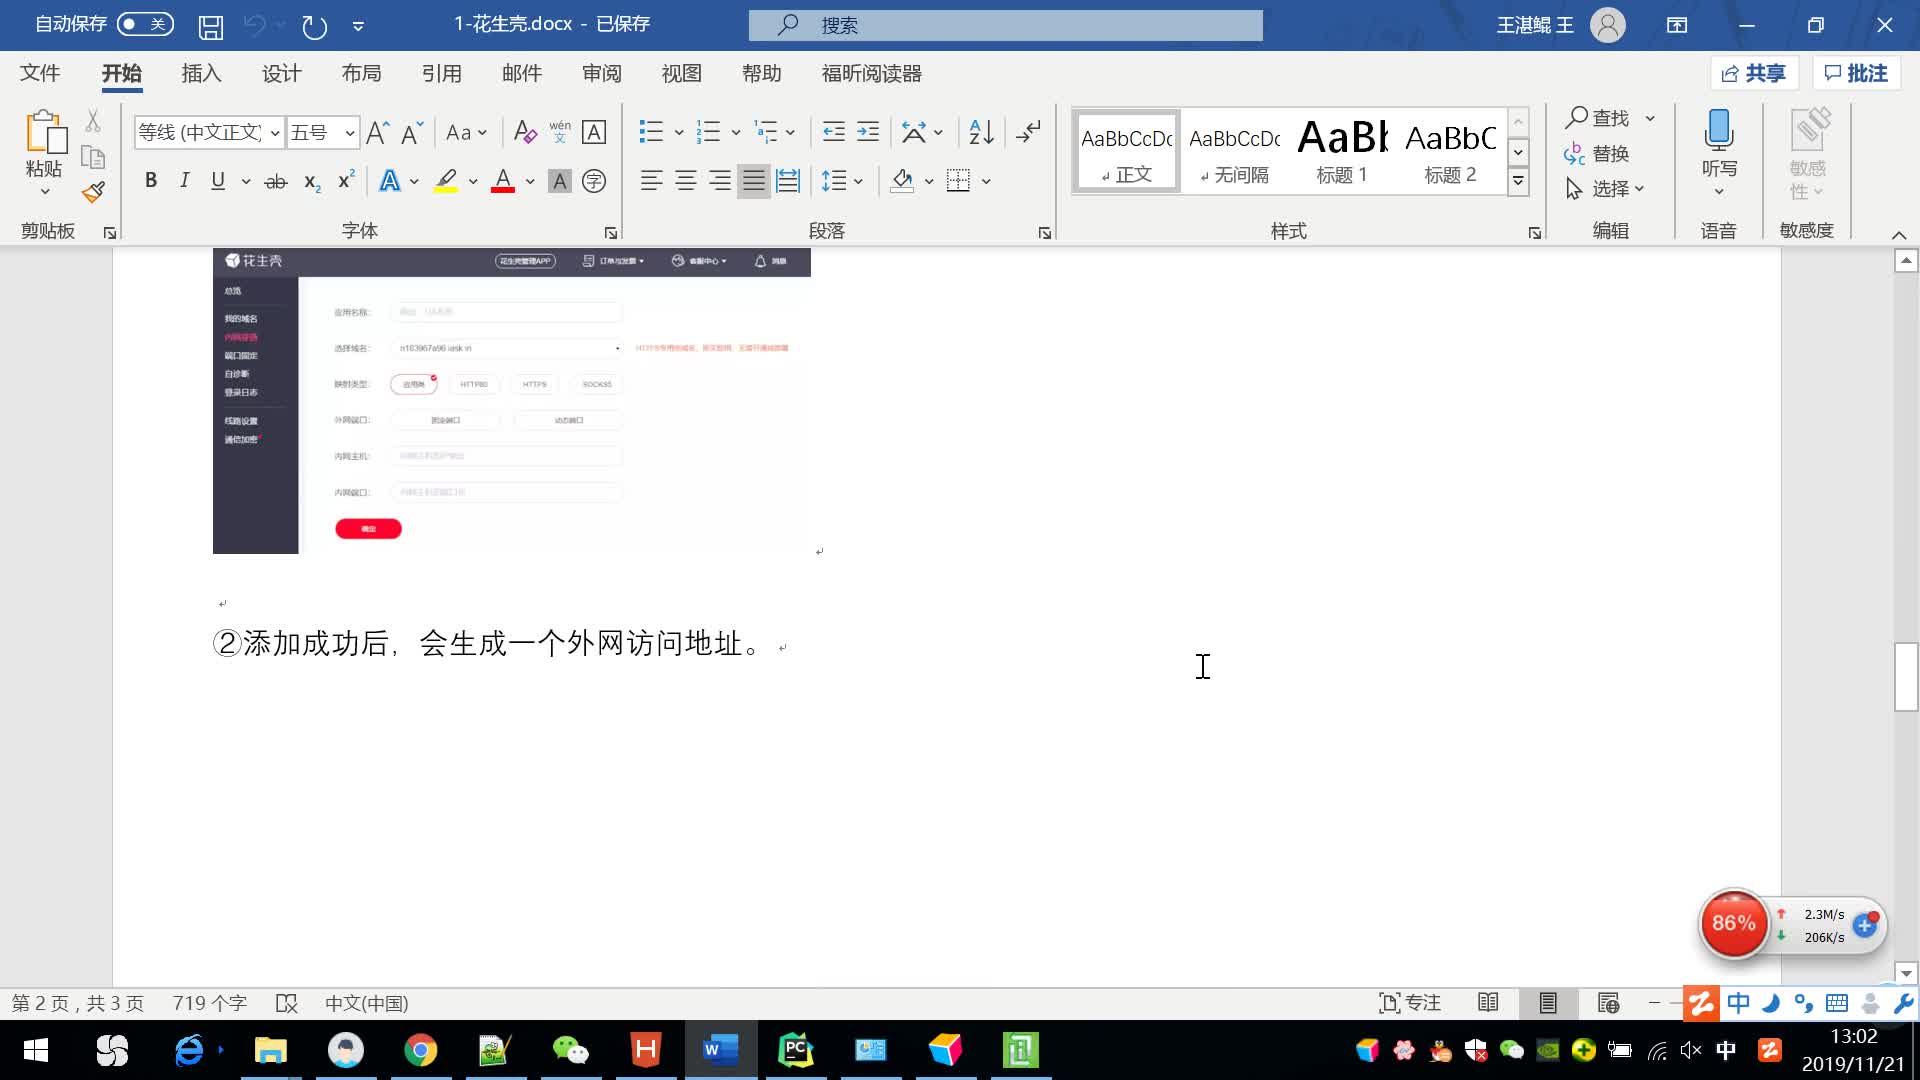1920x1080 pixels.
Task: Open the Design ribbon tab
Action: (281, 73)
